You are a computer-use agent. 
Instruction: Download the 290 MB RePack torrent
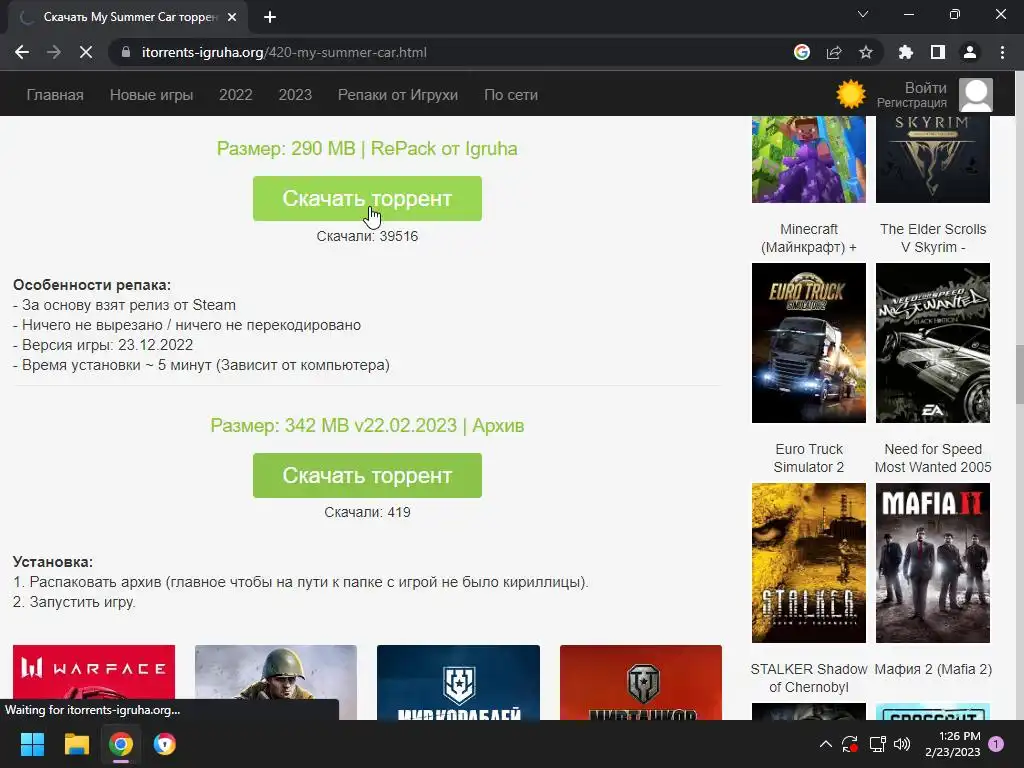[367, 199]
